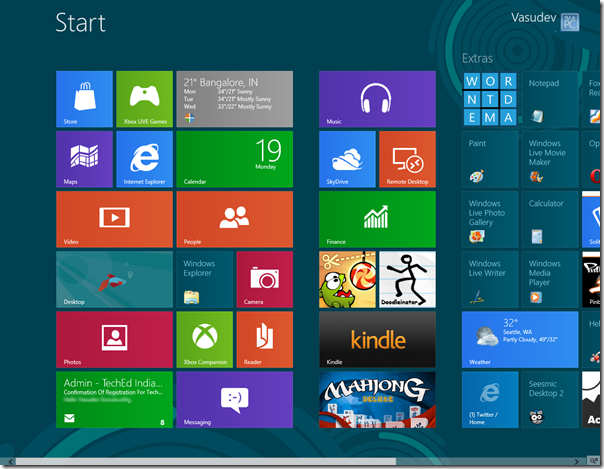Viewport: 604px width, 469px height.
Task: Launch the Remote Desktop tile
Action: coord(408,159)
